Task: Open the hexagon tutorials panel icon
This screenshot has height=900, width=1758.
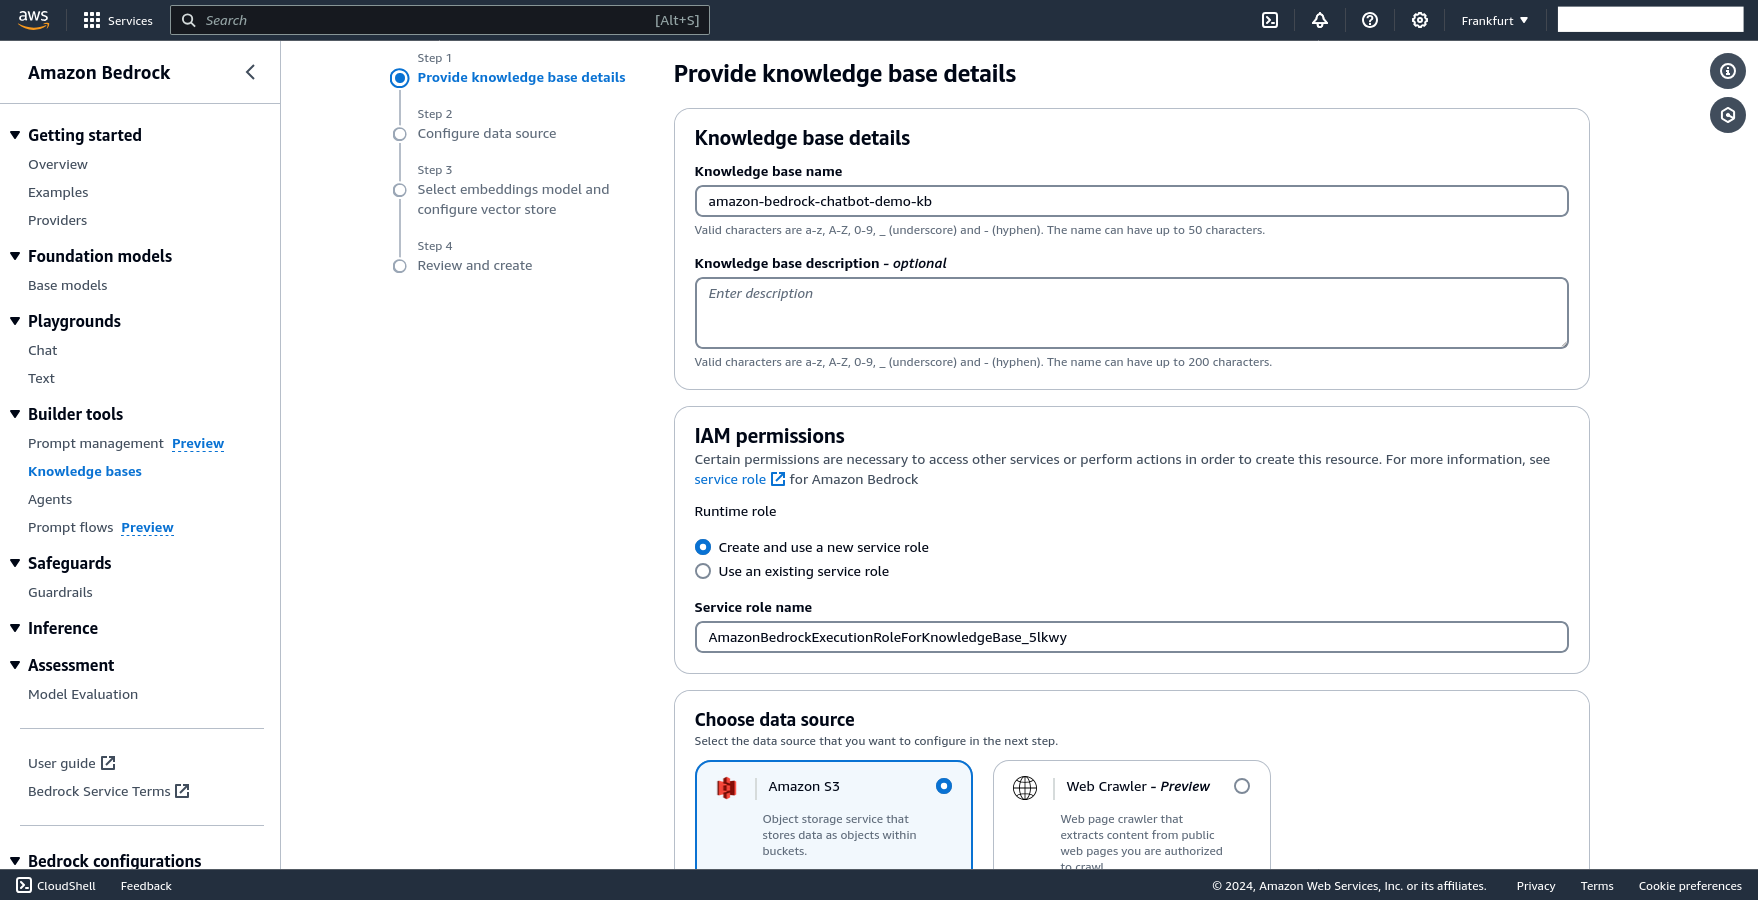Action: pyautogui.click(x=1728, y=116)
